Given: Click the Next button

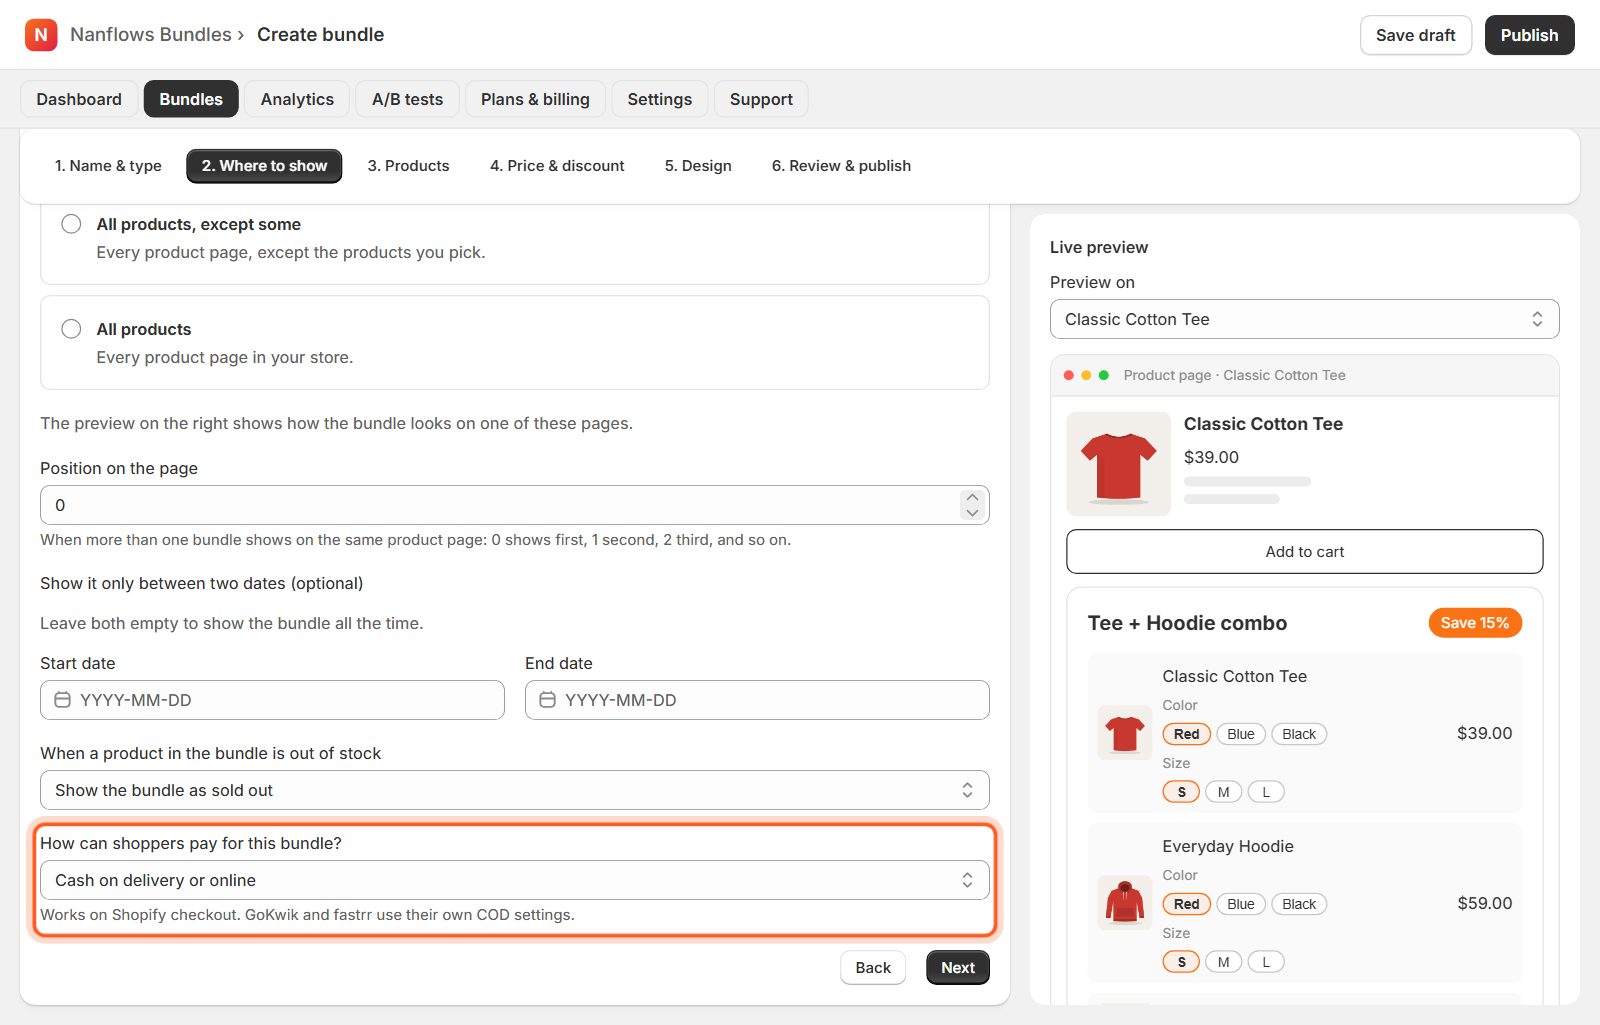Looking at the screenshot, I should click(957, 967).
